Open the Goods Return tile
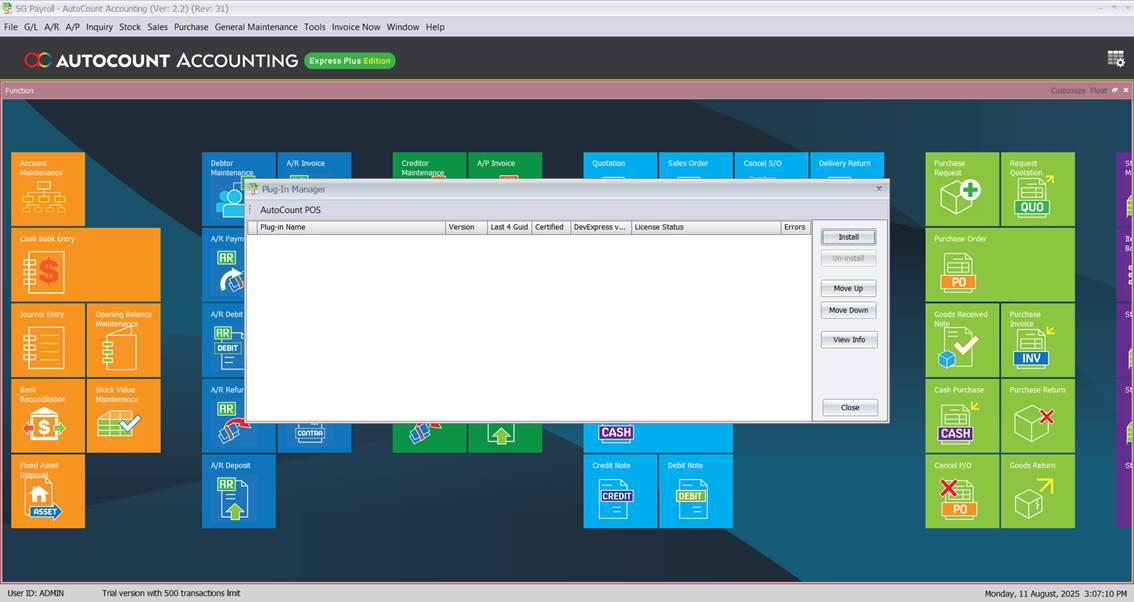 [x=1038, y=491]
